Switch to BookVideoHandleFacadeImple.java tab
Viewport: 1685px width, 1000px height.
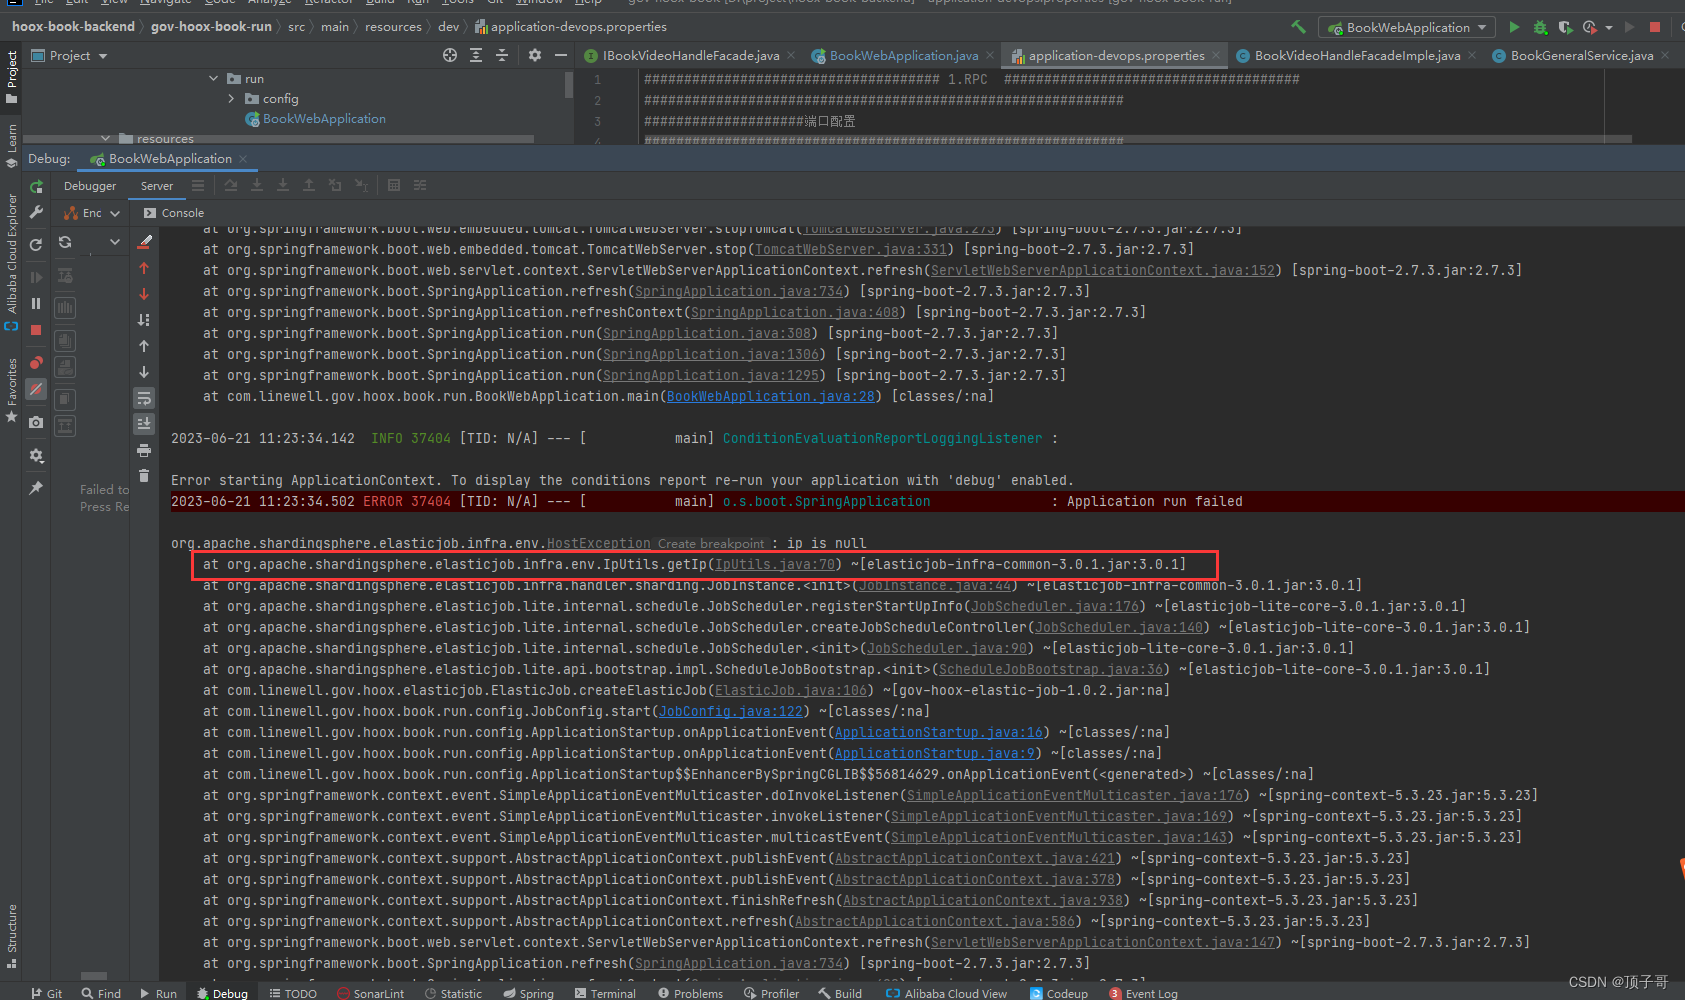pos(1357,55)
